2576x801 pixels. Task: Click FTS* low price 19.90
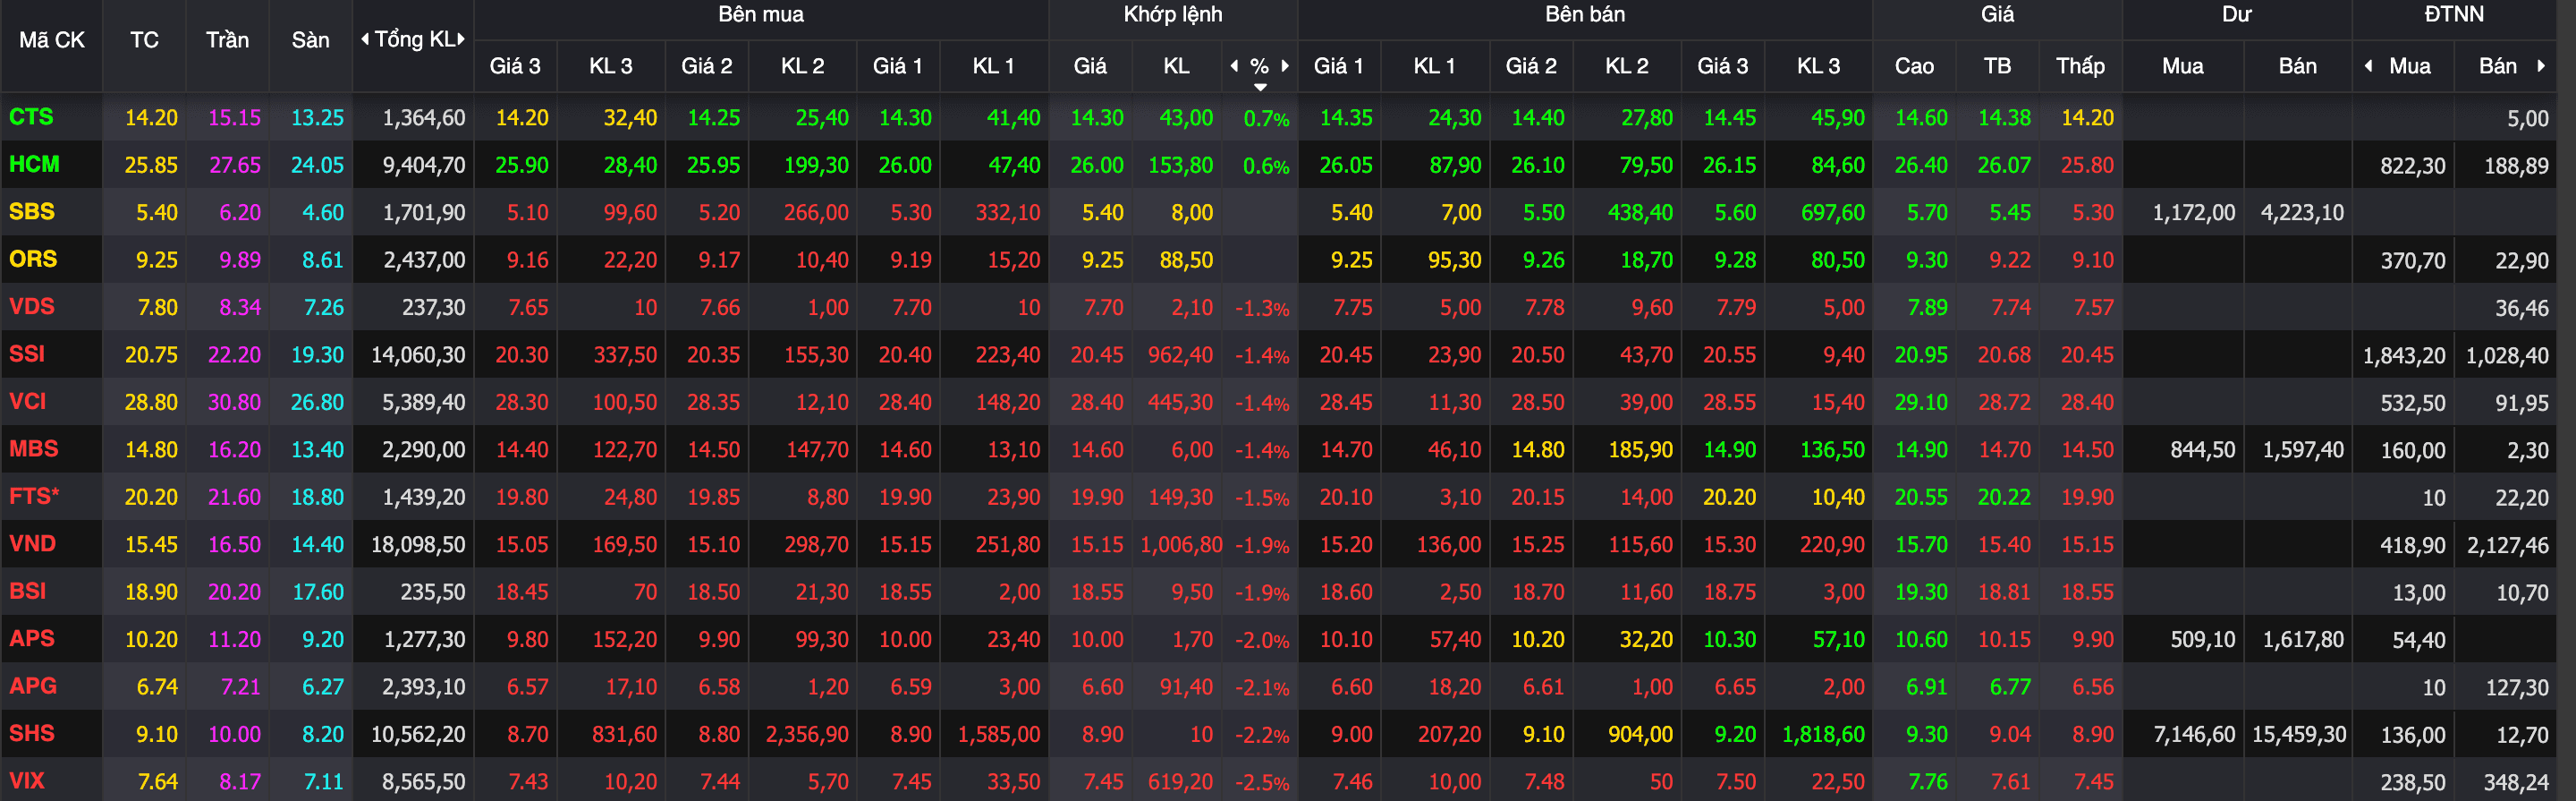(2087, 497)
